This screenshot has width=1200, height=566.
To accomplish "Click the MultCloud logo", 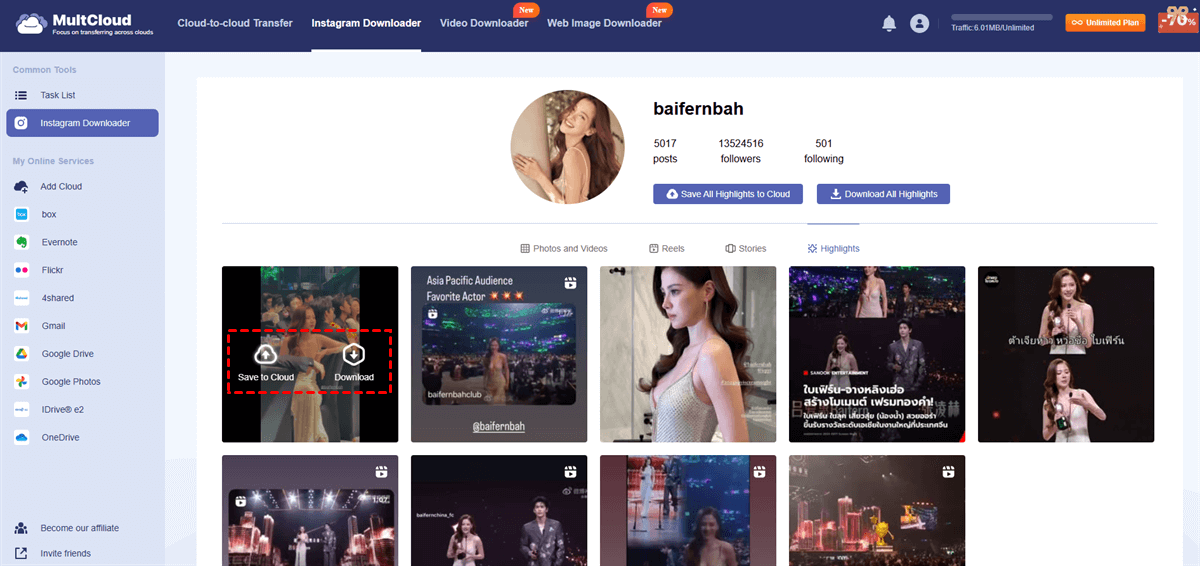I will click(82, 23).
